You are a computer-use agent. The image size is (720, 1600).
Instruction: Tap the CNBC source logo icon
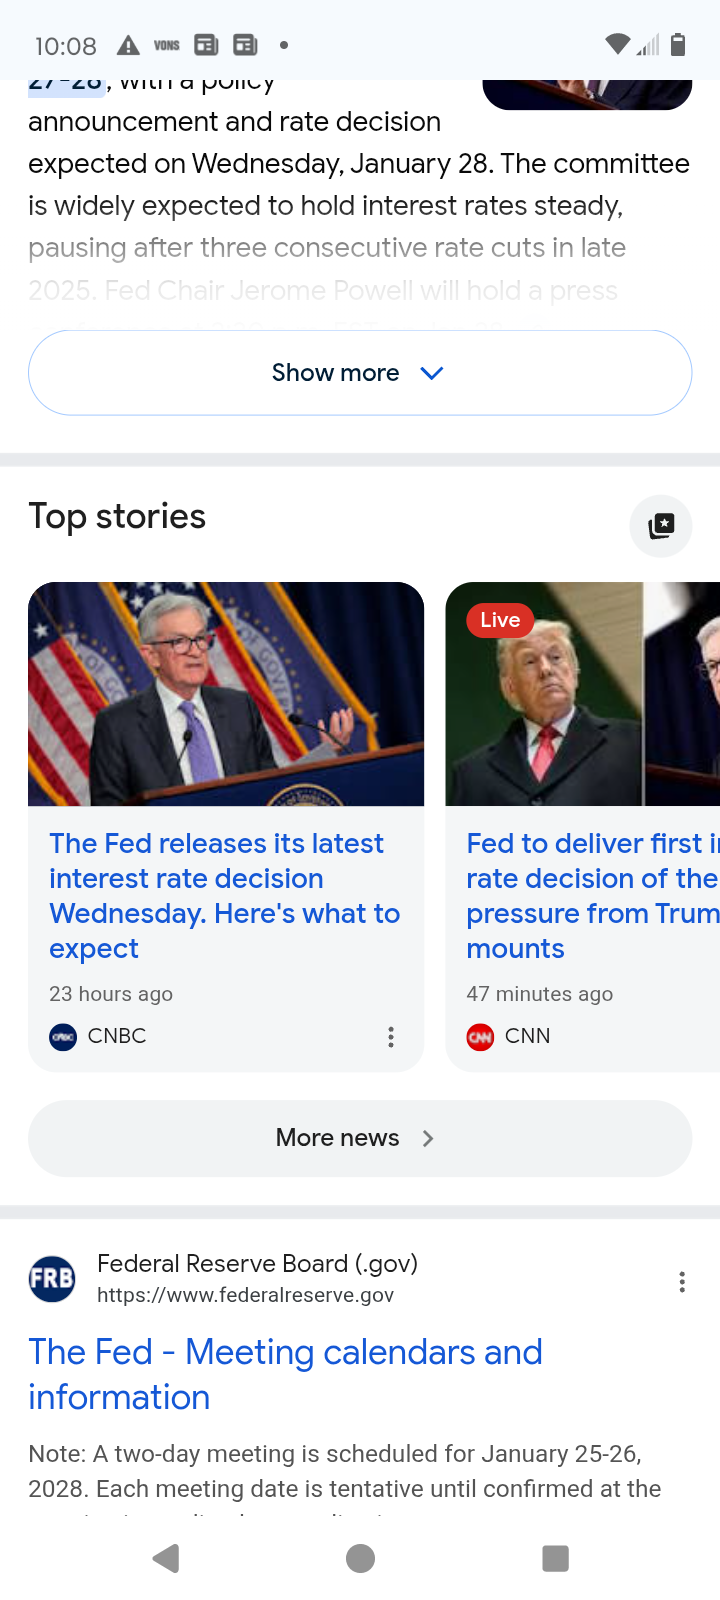coord(63,1037)
